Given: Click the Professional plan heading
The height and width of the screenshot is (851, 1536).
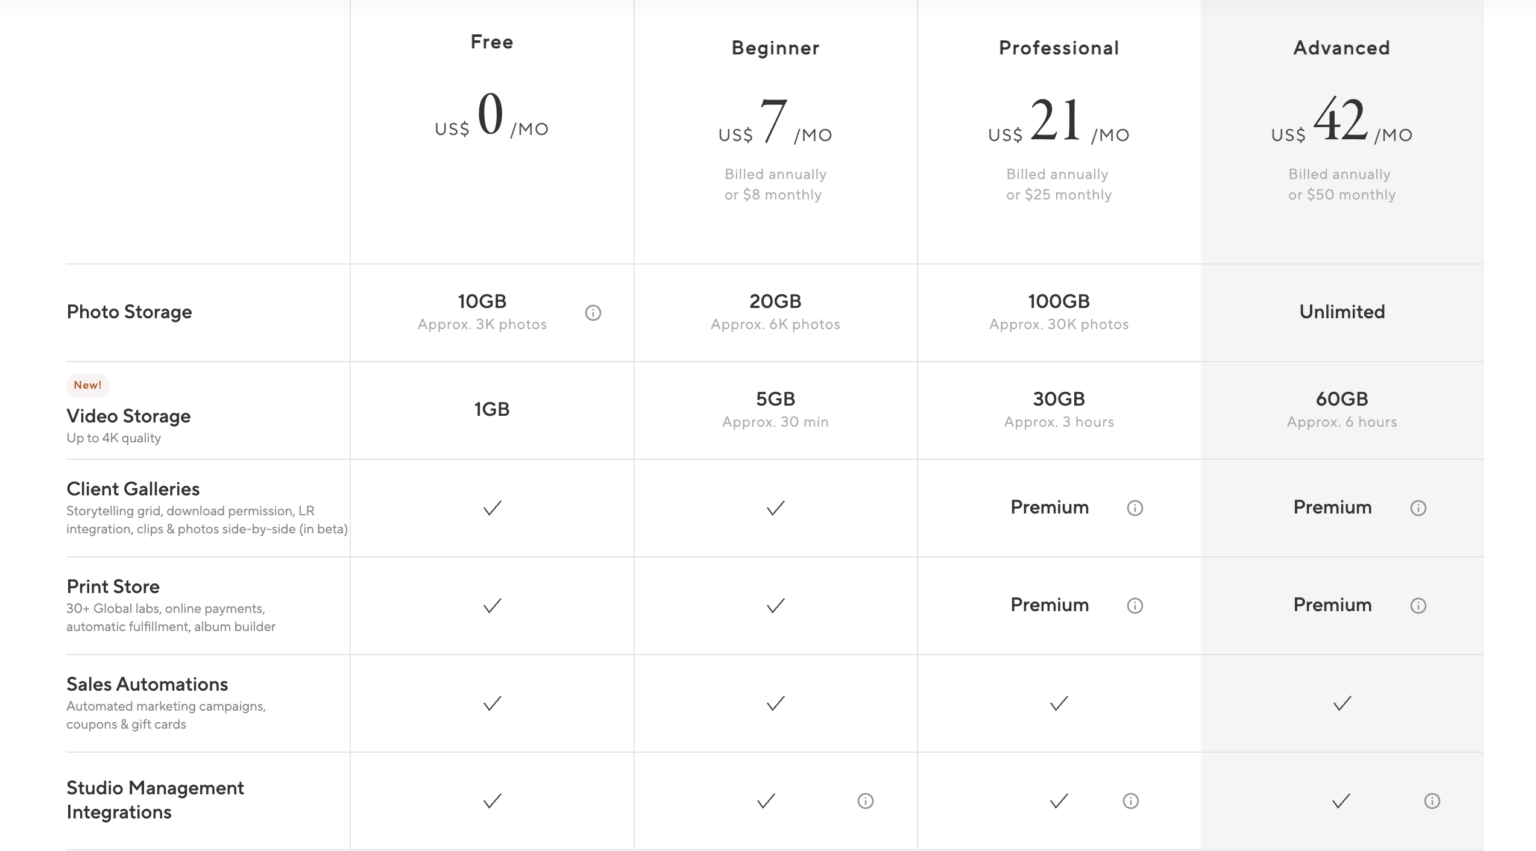Looking at the screenshot, I should coord(1058,47).
